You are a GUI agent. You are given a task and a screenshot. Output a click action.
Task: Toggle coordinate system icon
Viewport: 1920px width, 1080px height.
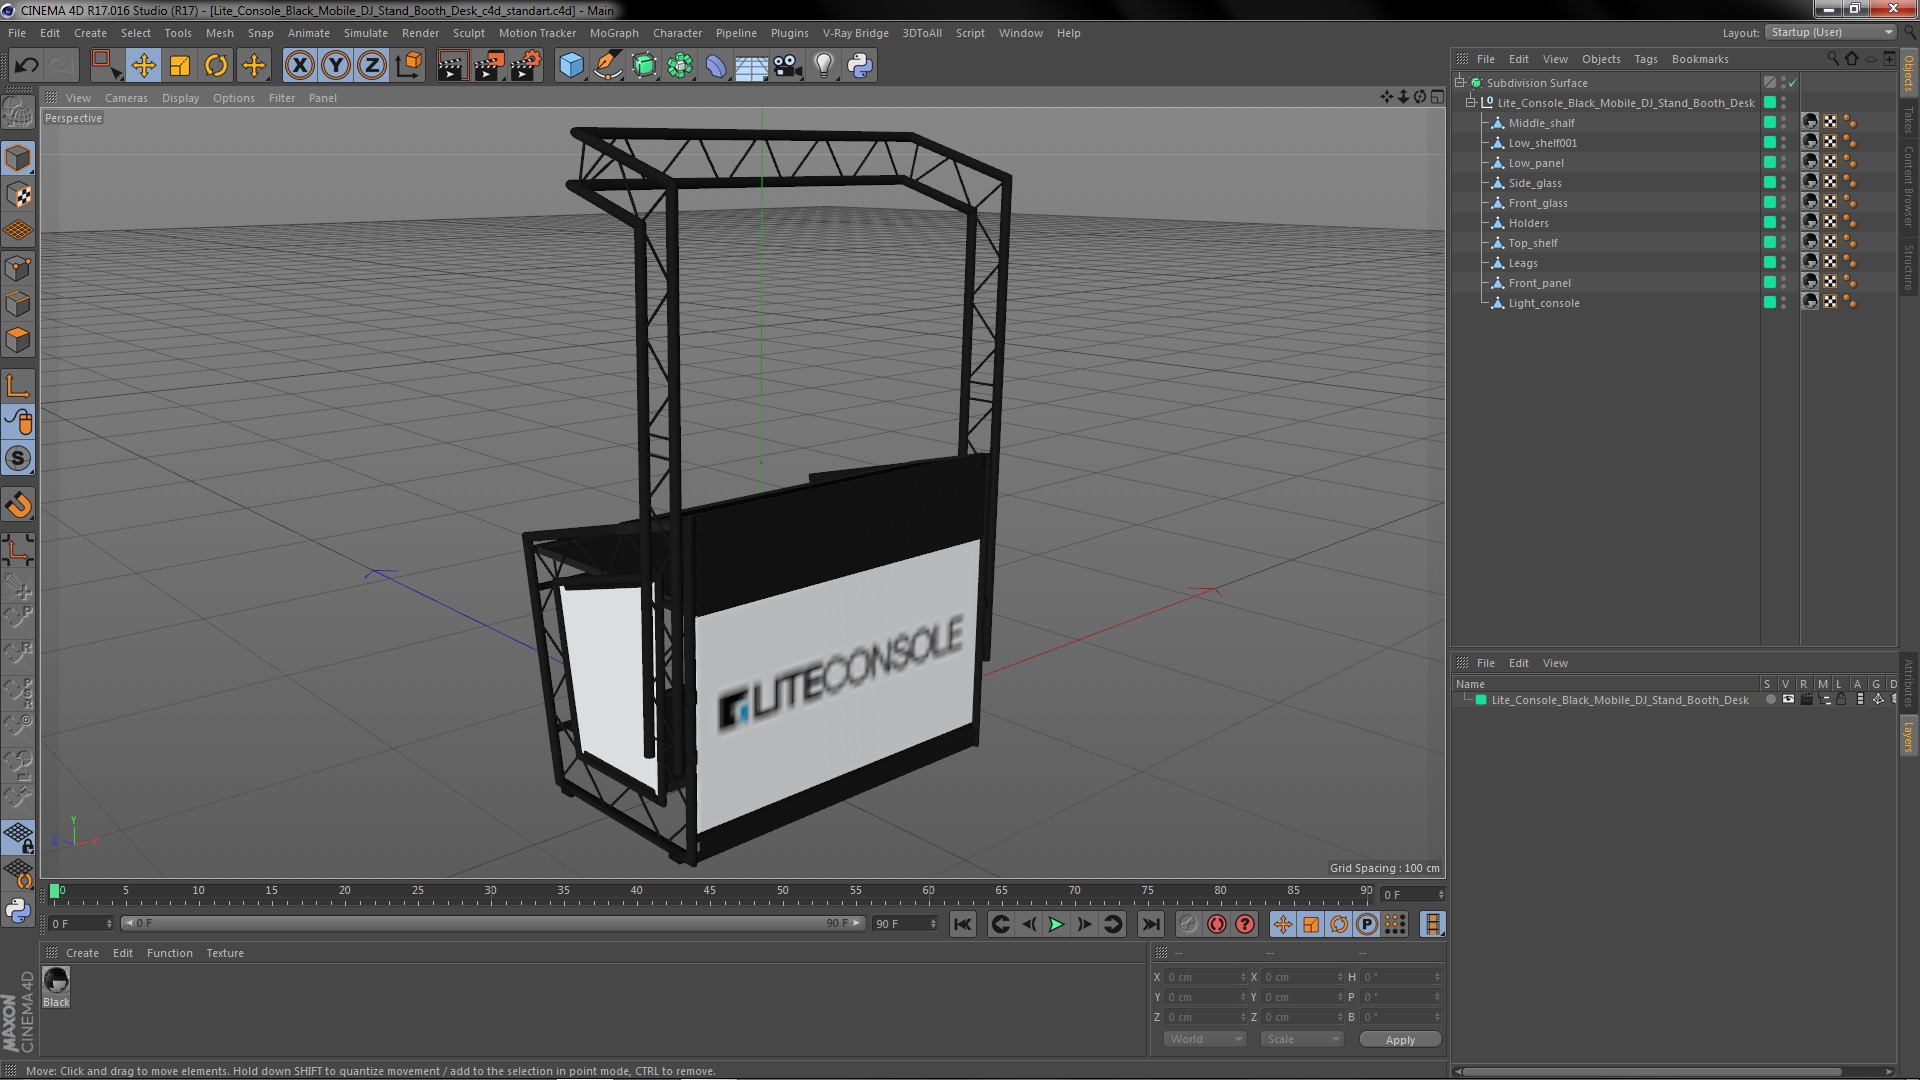[409, 66]
